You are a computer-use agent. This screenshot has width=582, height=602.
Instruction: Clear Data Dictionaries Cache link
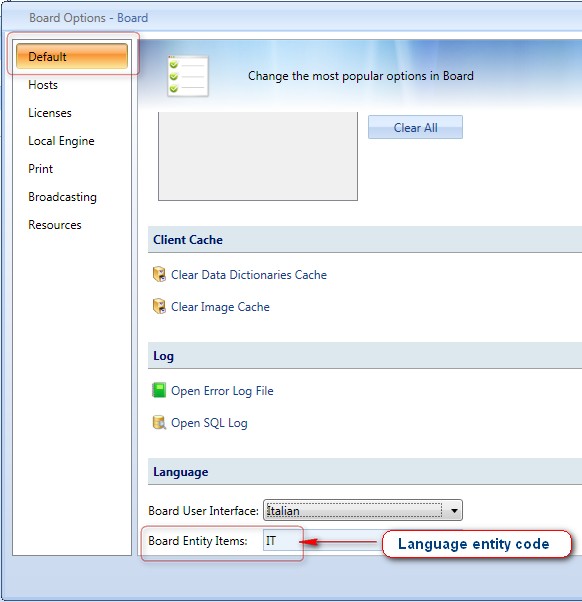pyautogui.click(x=249, y=275)
